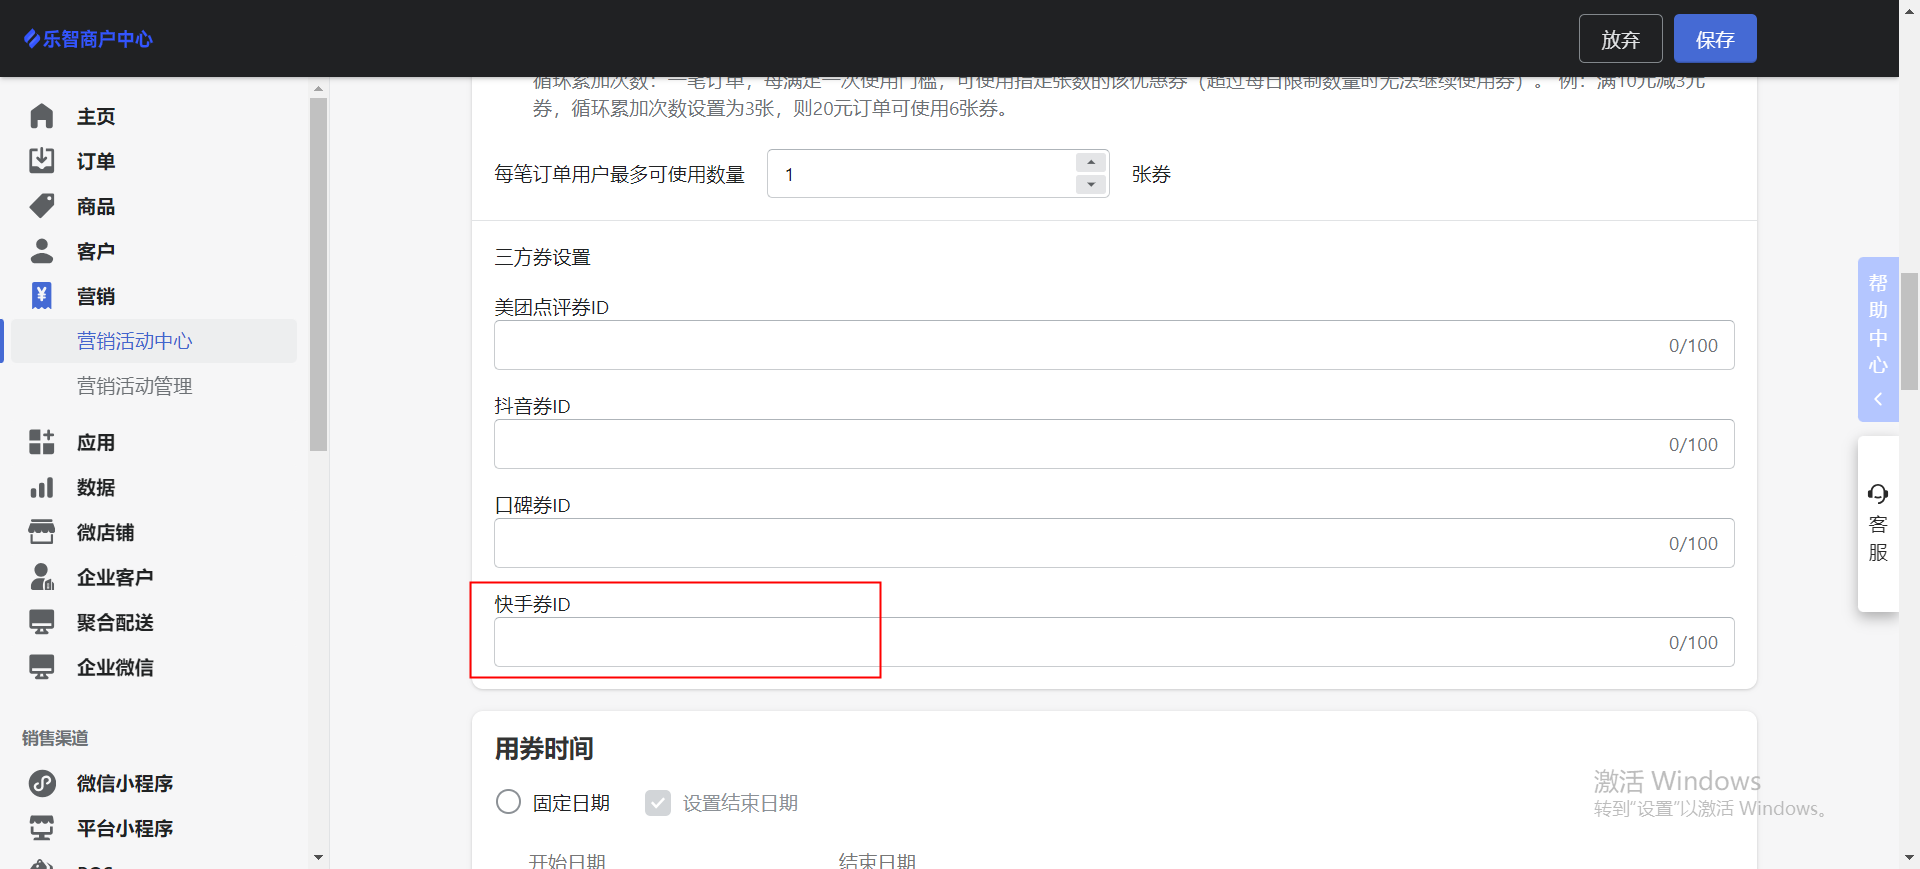Click the 美团点评券ID input field

1114,345
